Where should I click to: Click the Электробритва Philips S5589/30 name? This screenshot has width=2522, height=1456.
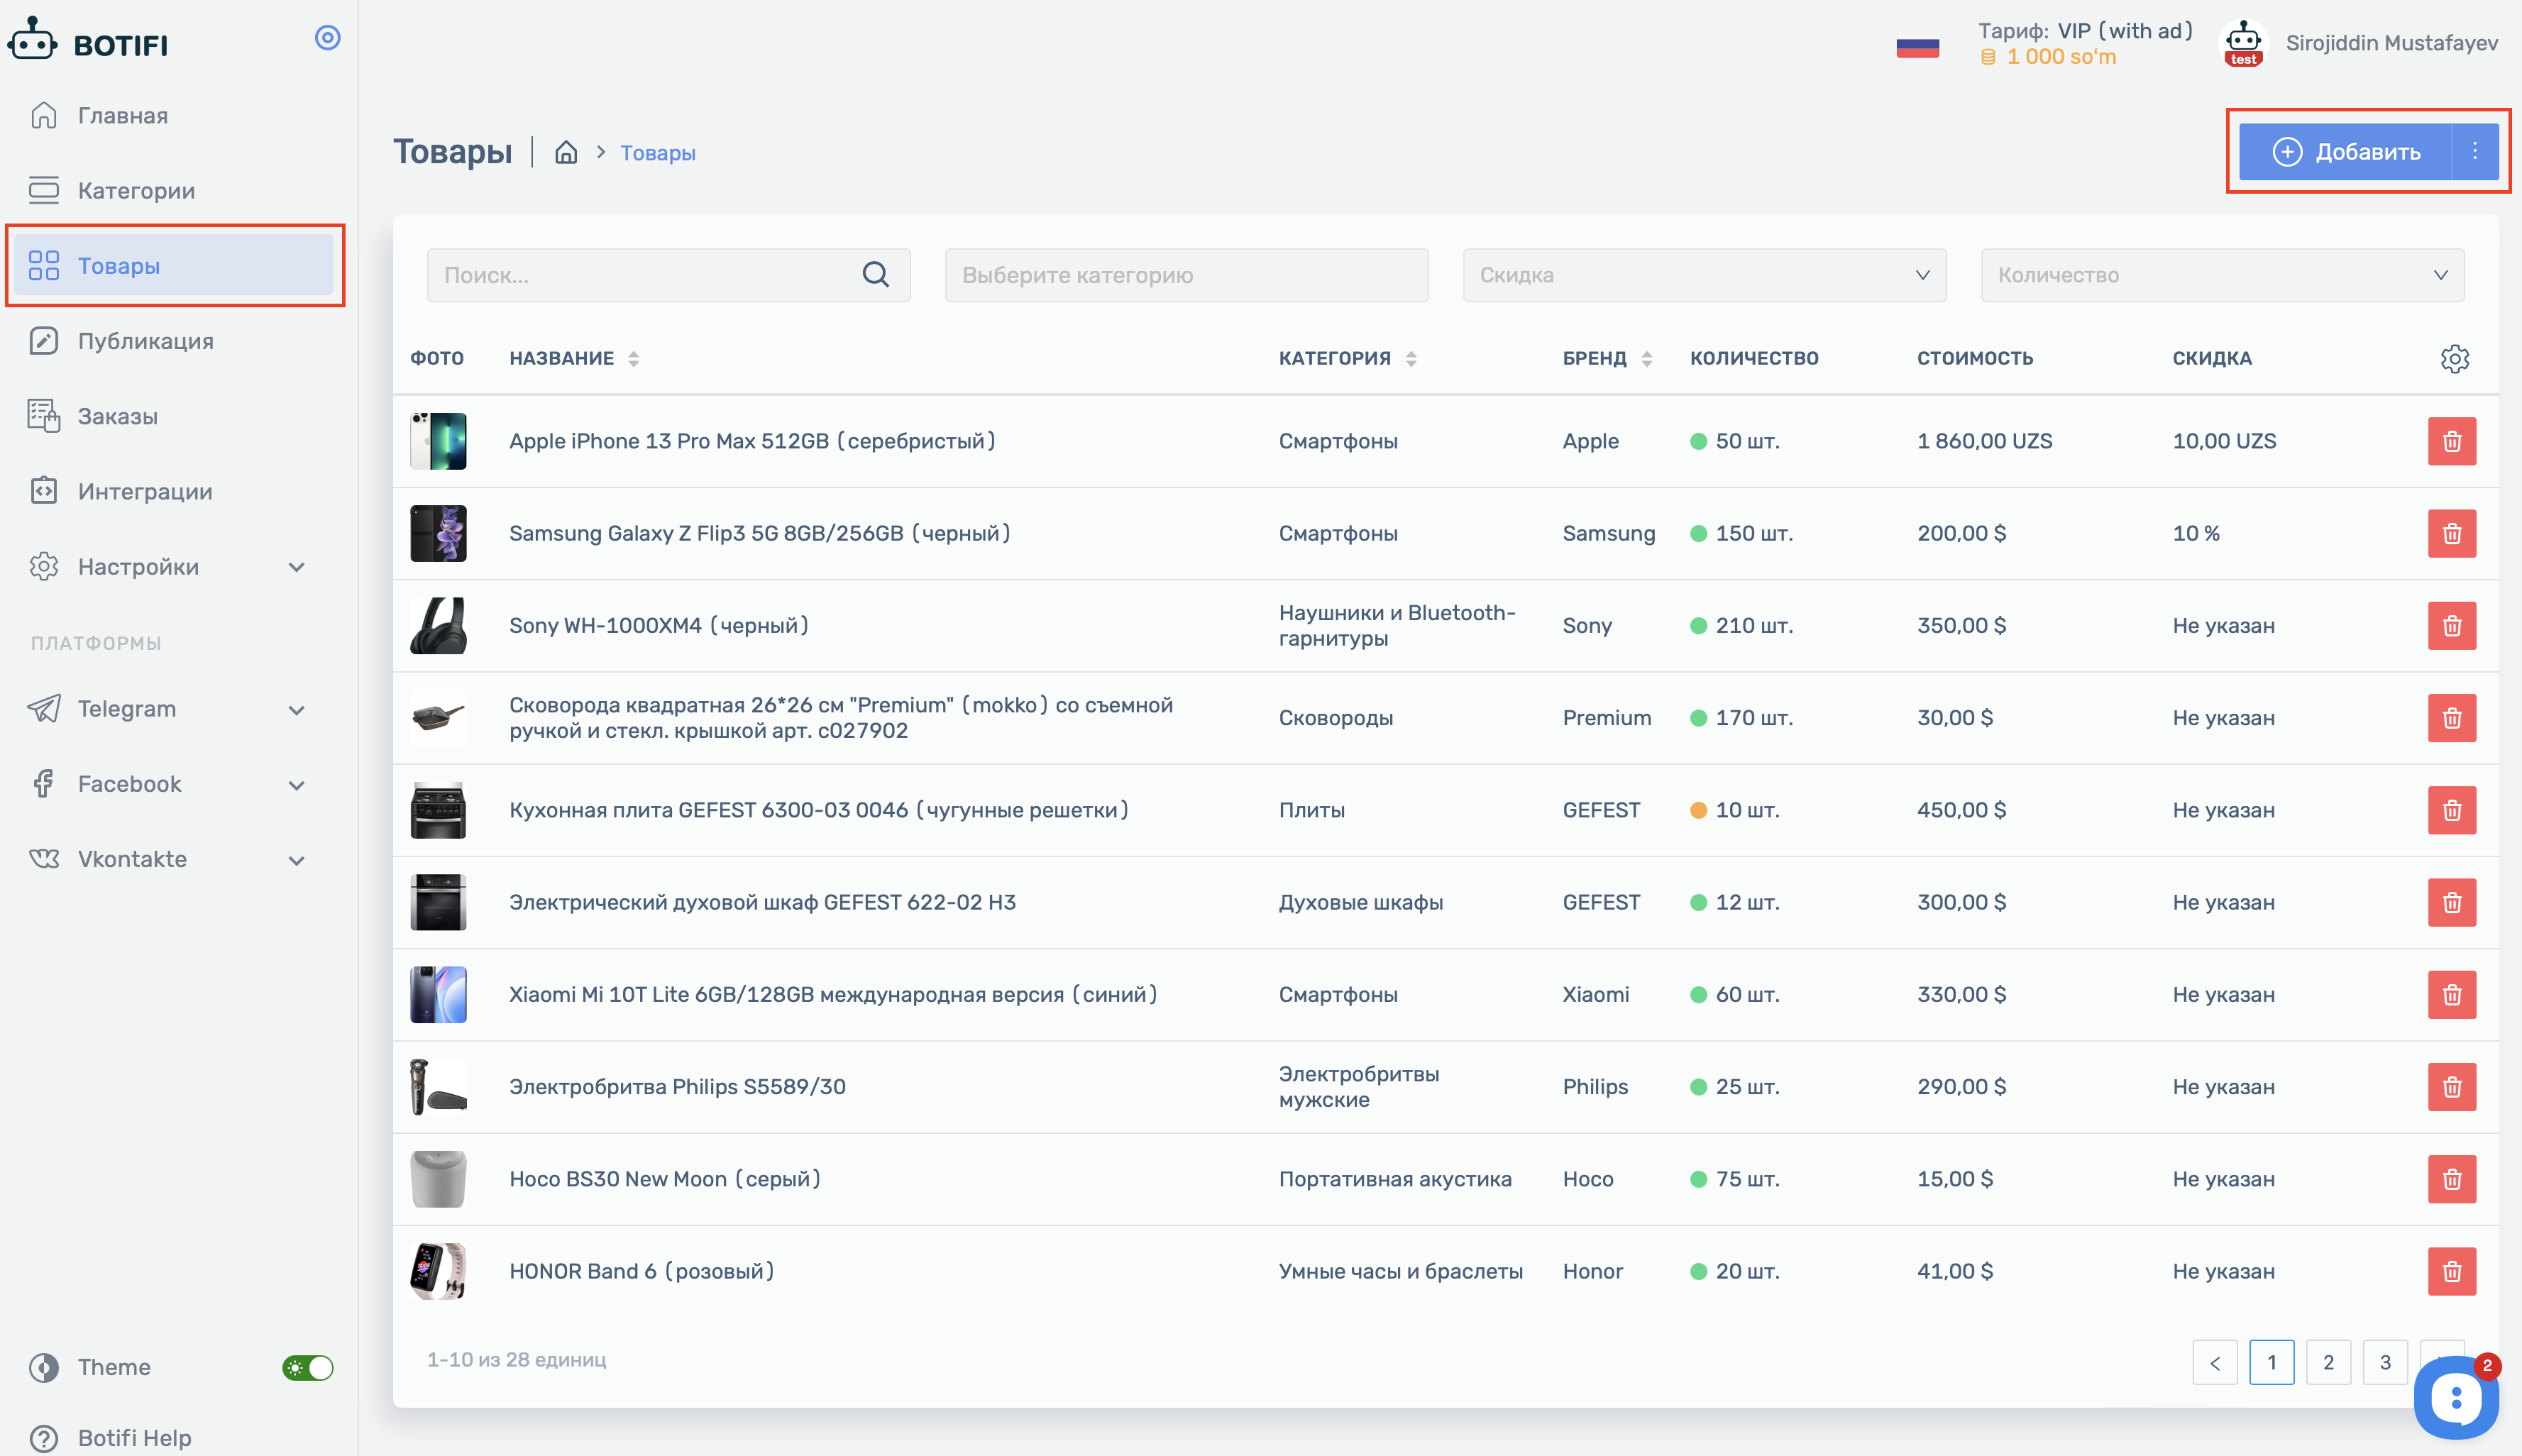coord(677,1086)
